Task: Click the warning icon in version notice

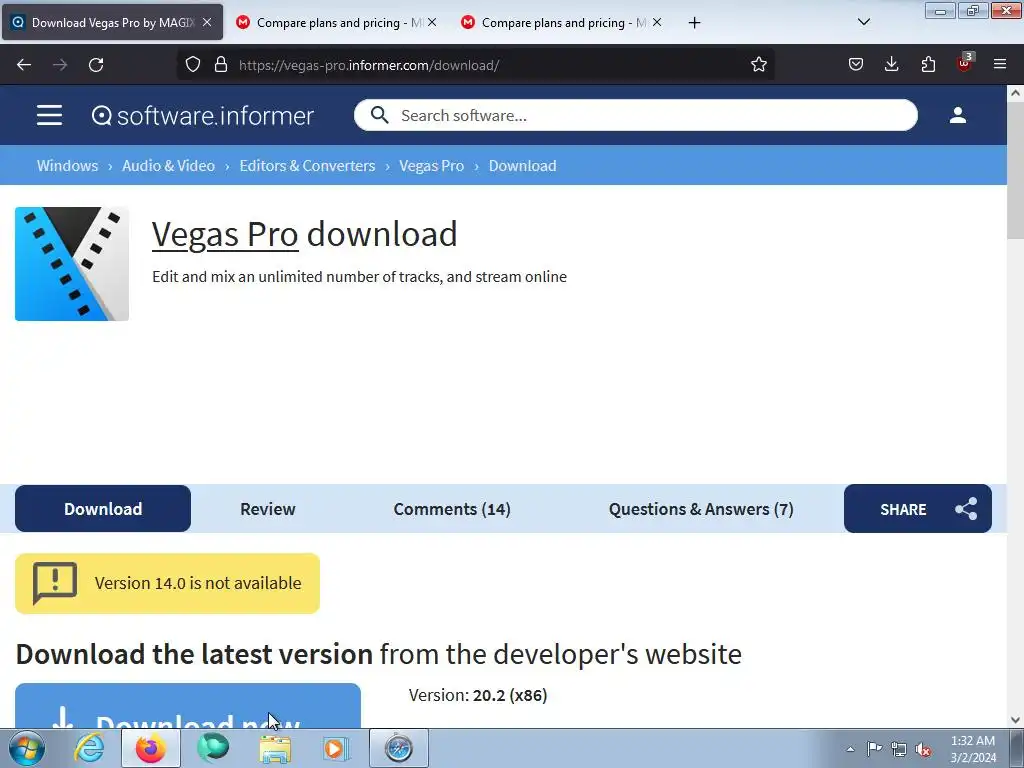Action: [x=55, y=583]
